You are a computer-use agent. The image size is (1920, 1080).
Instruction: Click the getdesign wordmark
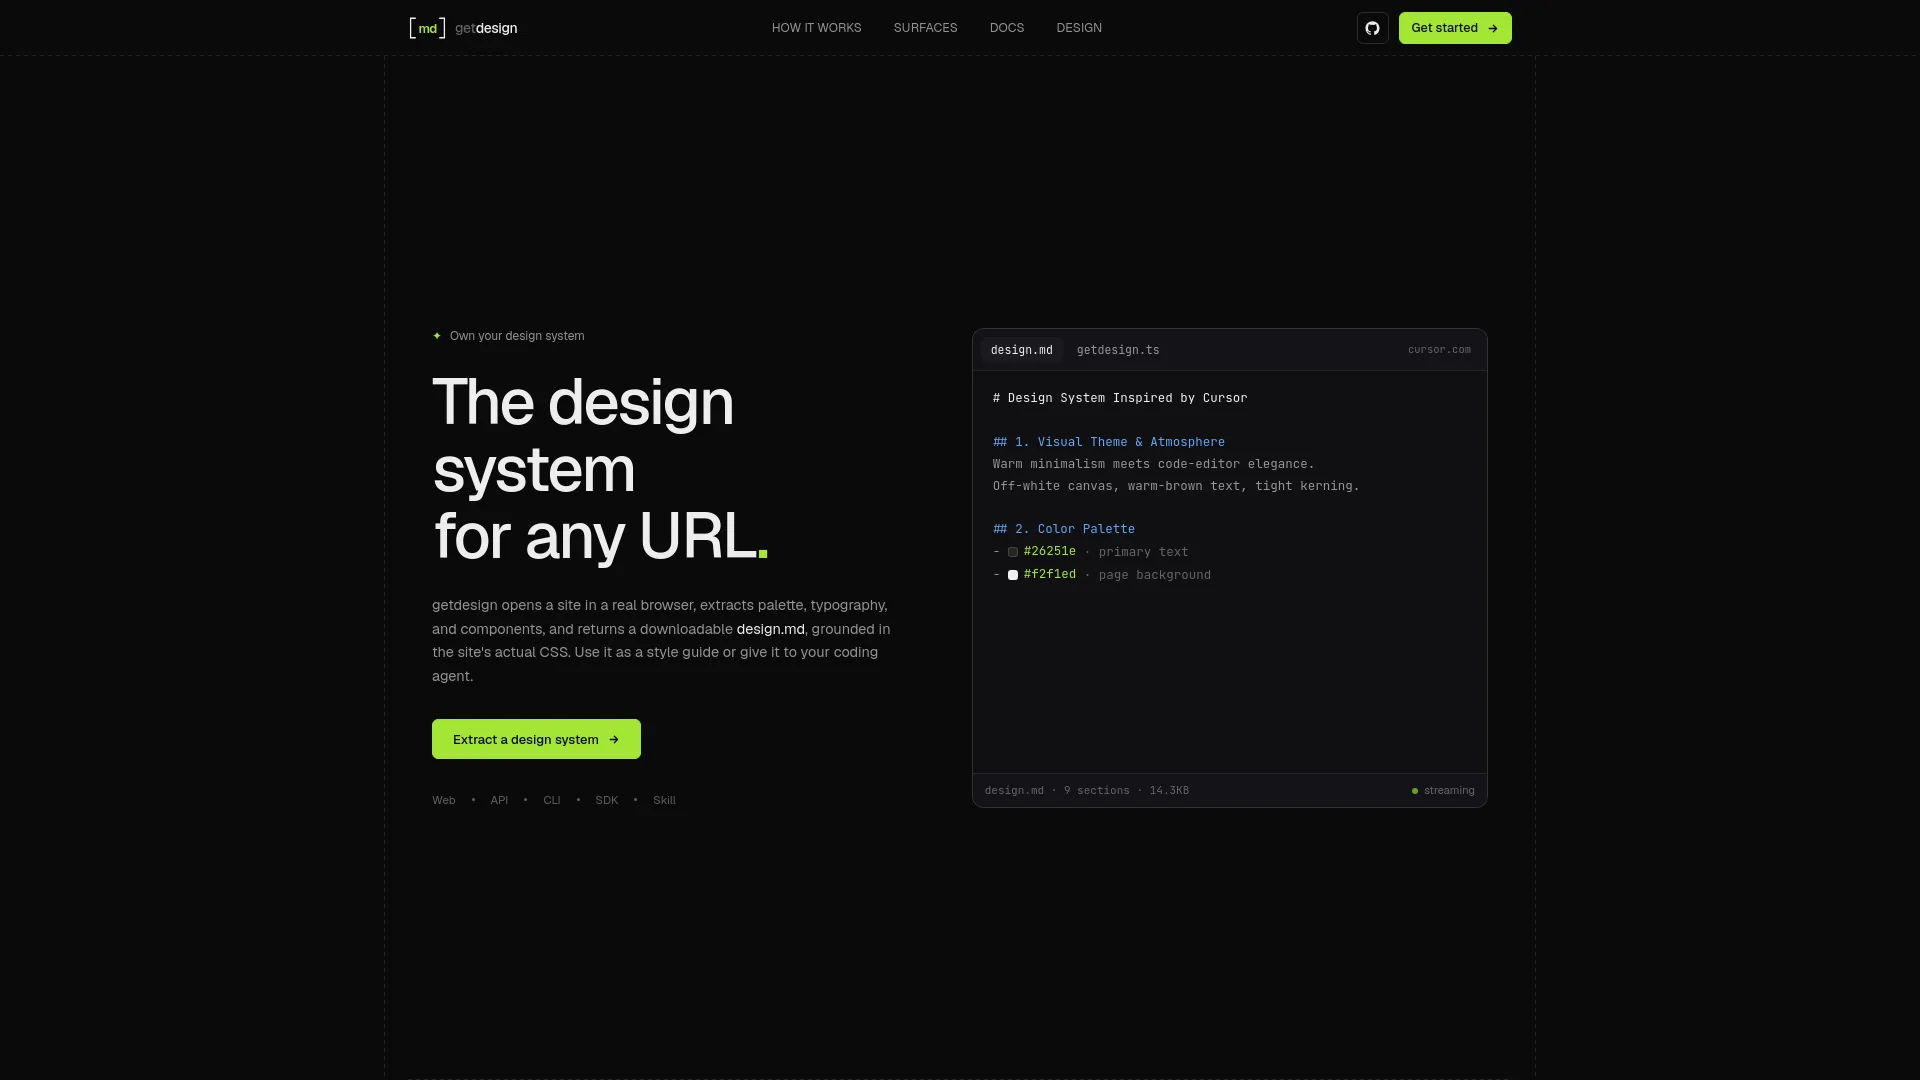(x=486, y=28)
